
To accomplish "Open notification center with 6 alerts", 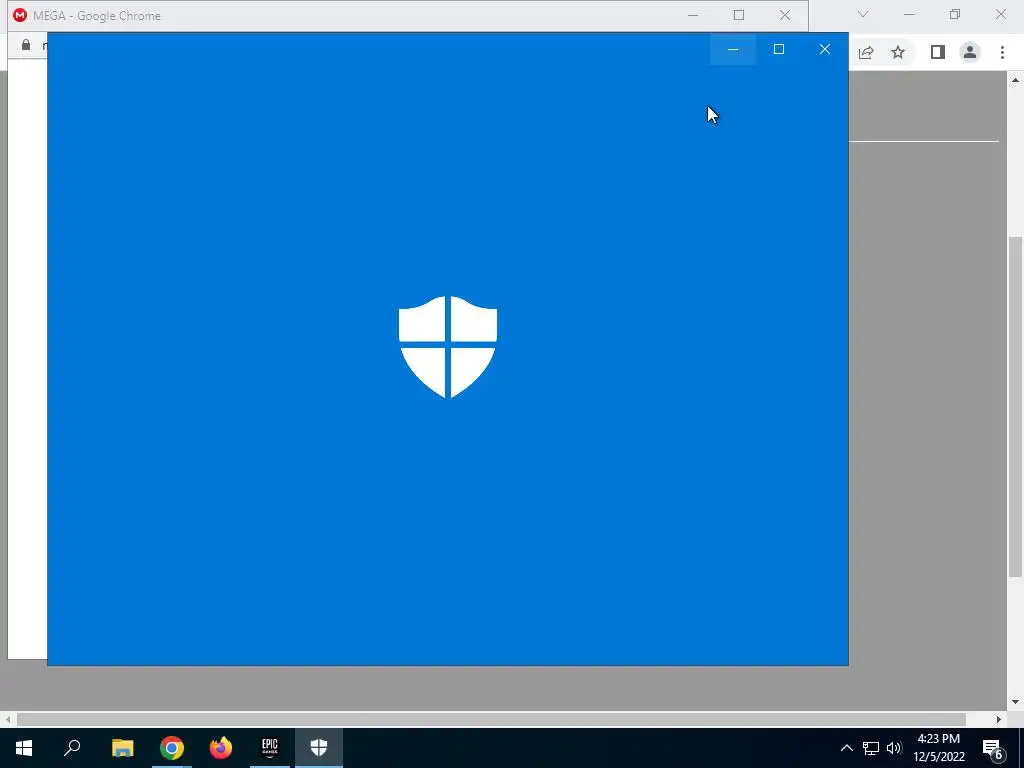I will pyautogui.click(x=993, y=748).
